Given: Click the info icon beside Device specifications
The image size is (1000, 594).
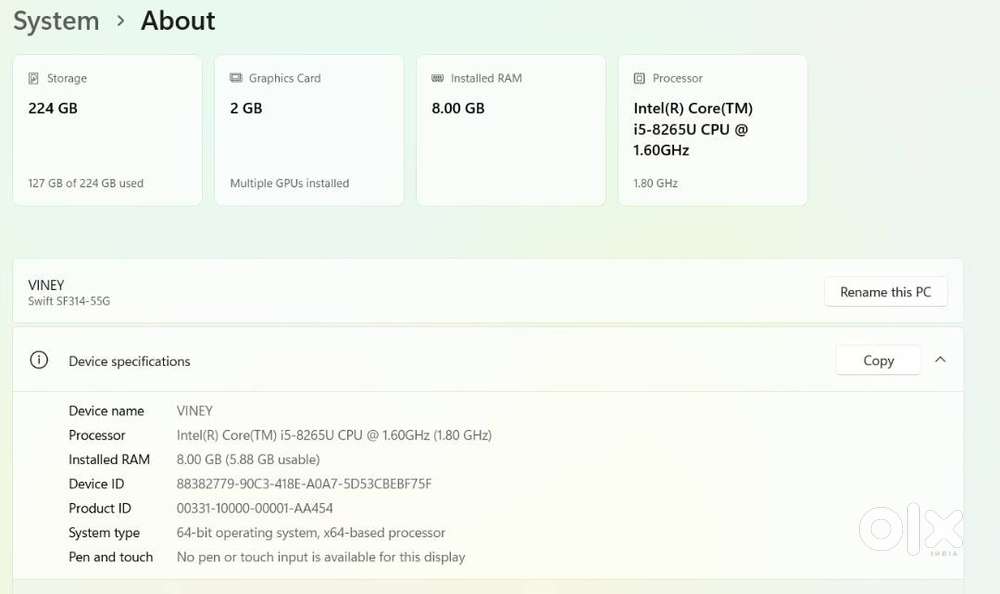Looking at the screenshot, I should tap(39, 361).
